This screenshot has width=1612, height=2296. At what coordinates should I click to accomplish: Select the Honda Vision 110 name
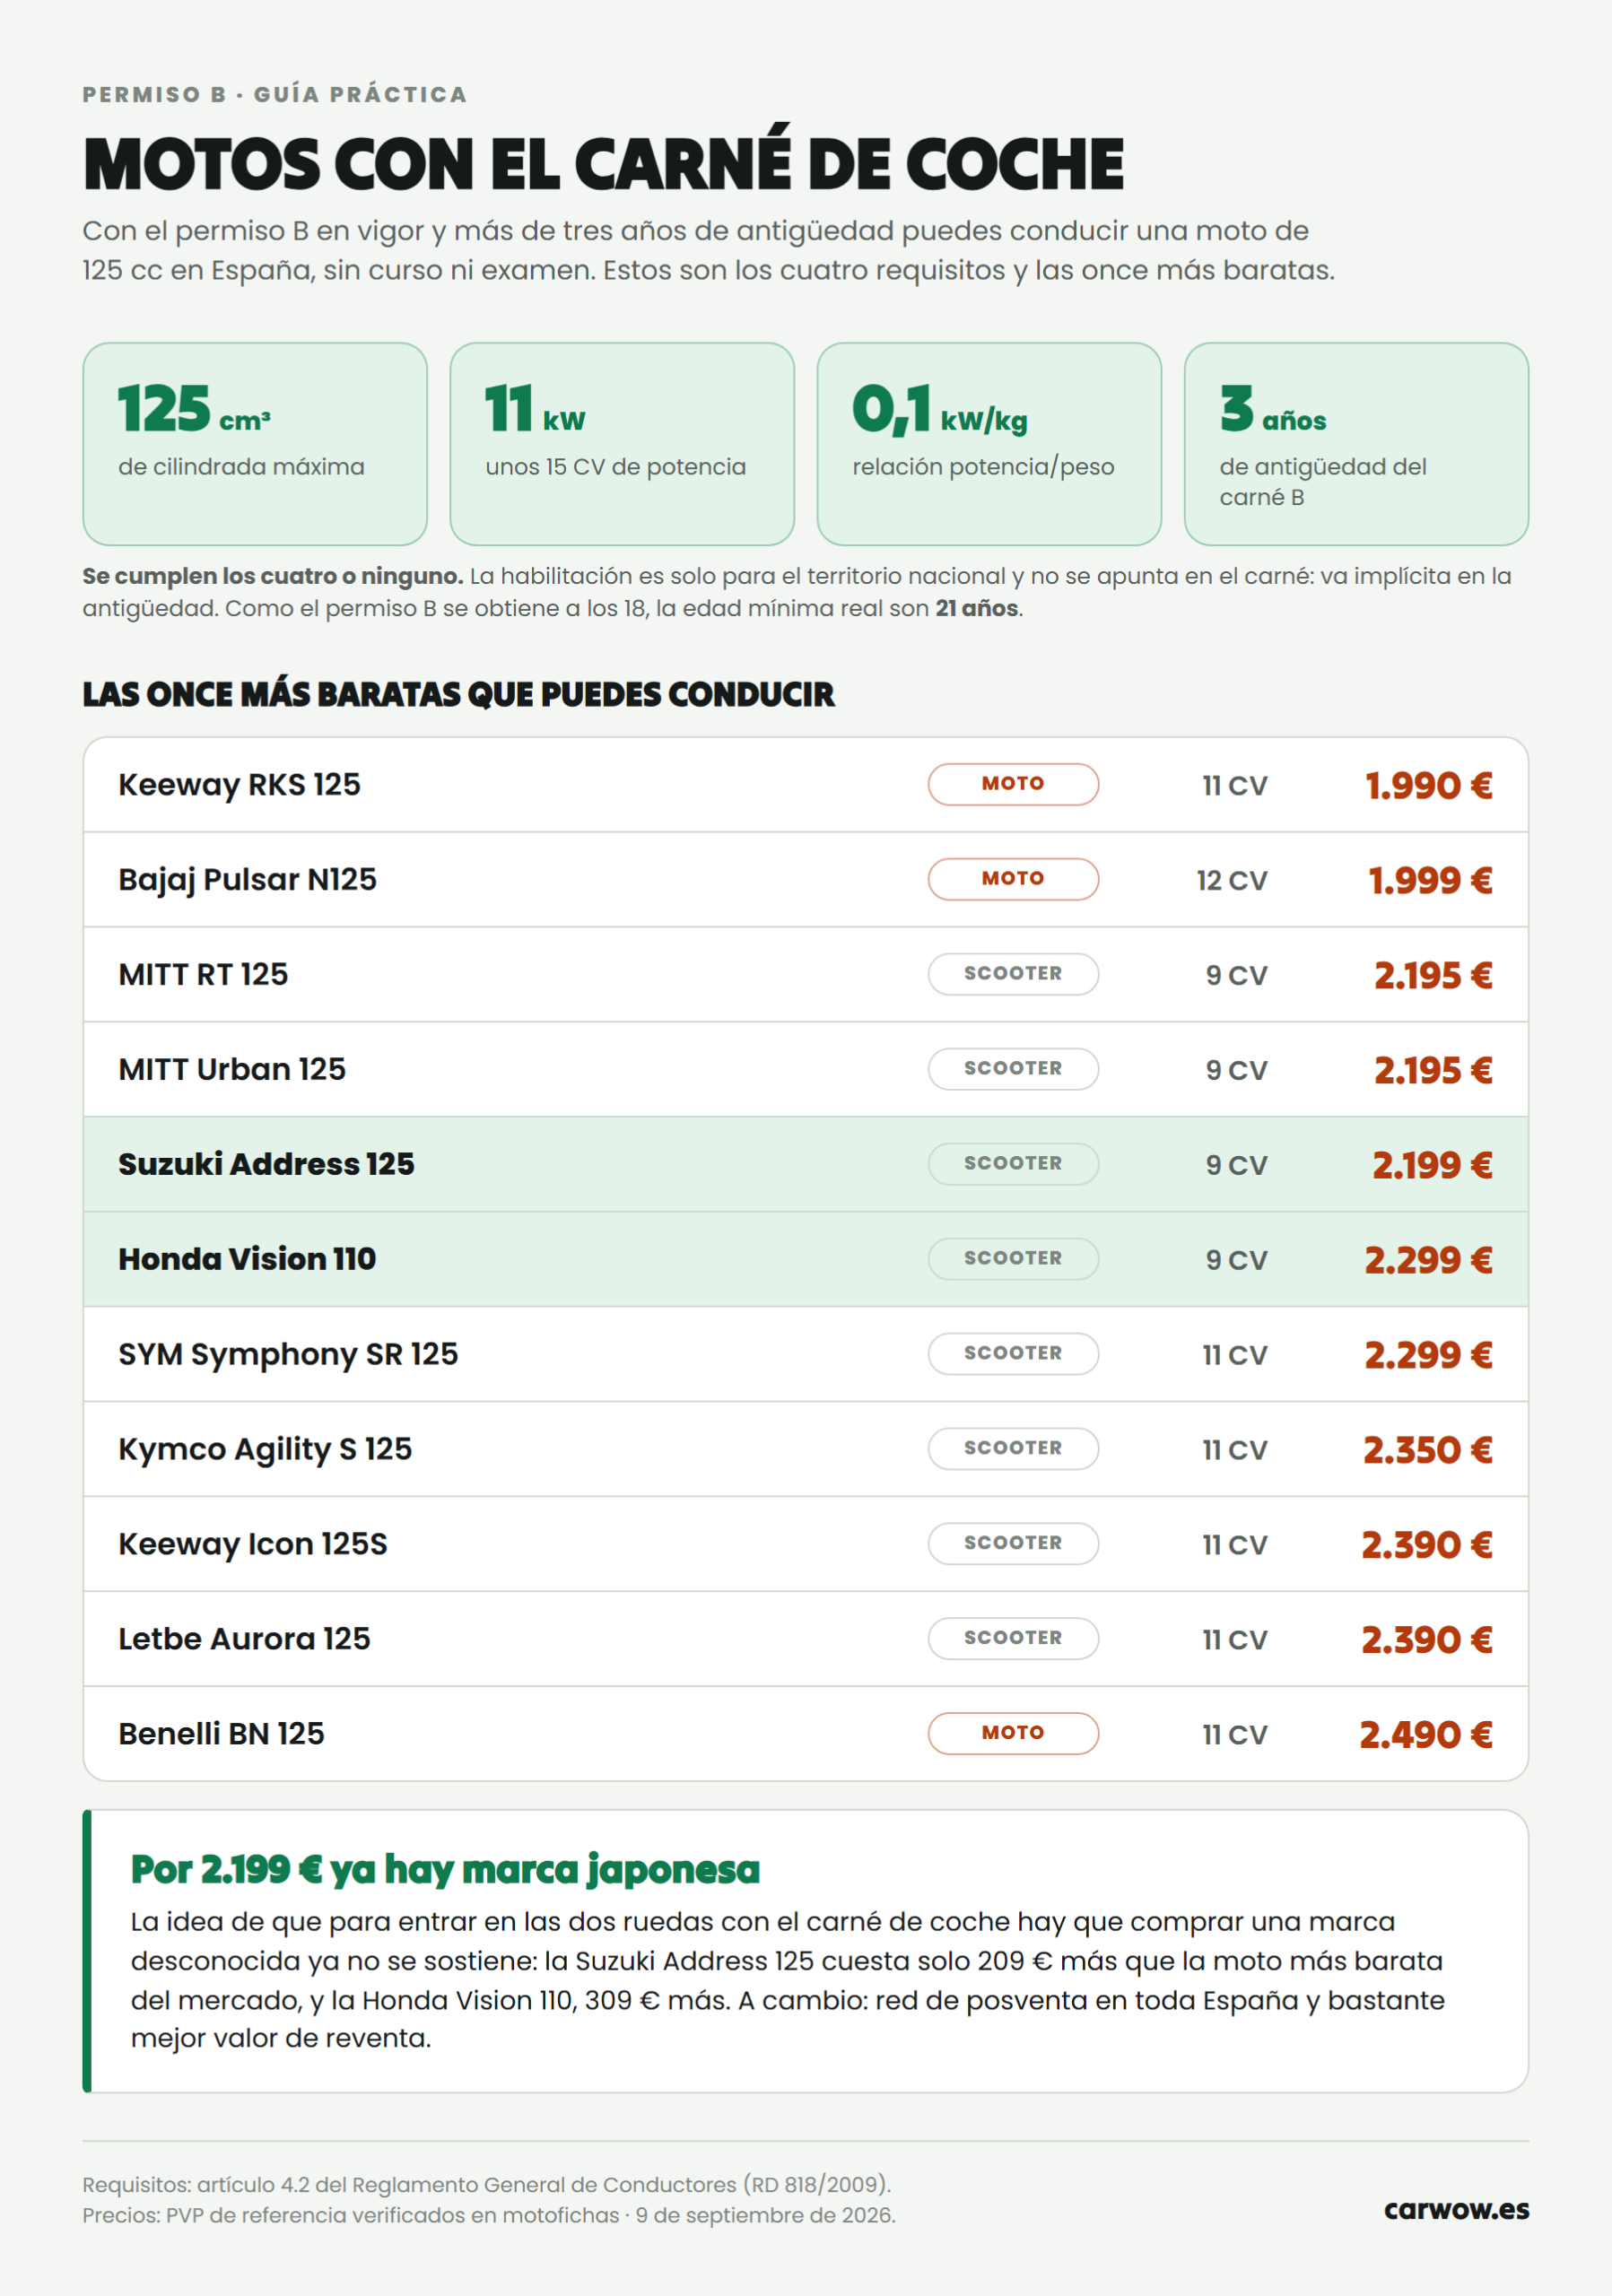(x=247, y=1260)
